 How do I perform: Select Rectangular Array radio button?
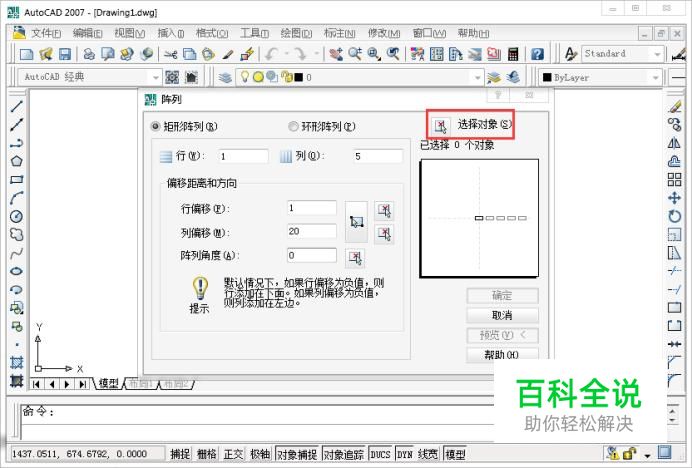155,127
